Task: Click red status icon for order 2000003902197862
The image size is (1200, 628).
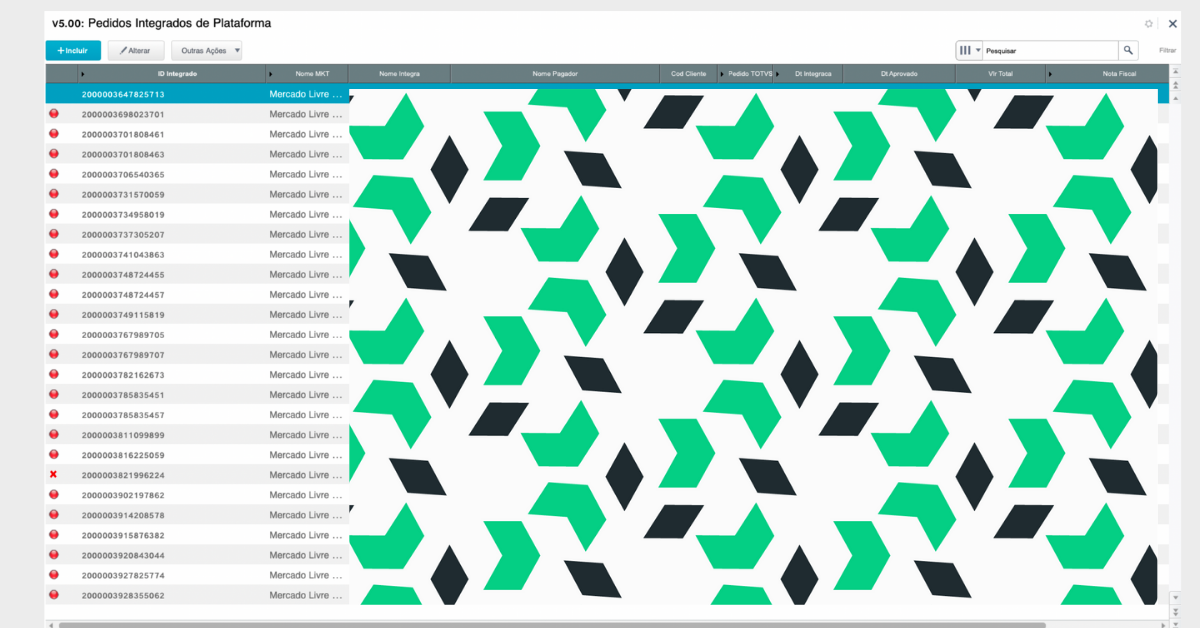Action: pyautogui.click(x=53, y=495)
